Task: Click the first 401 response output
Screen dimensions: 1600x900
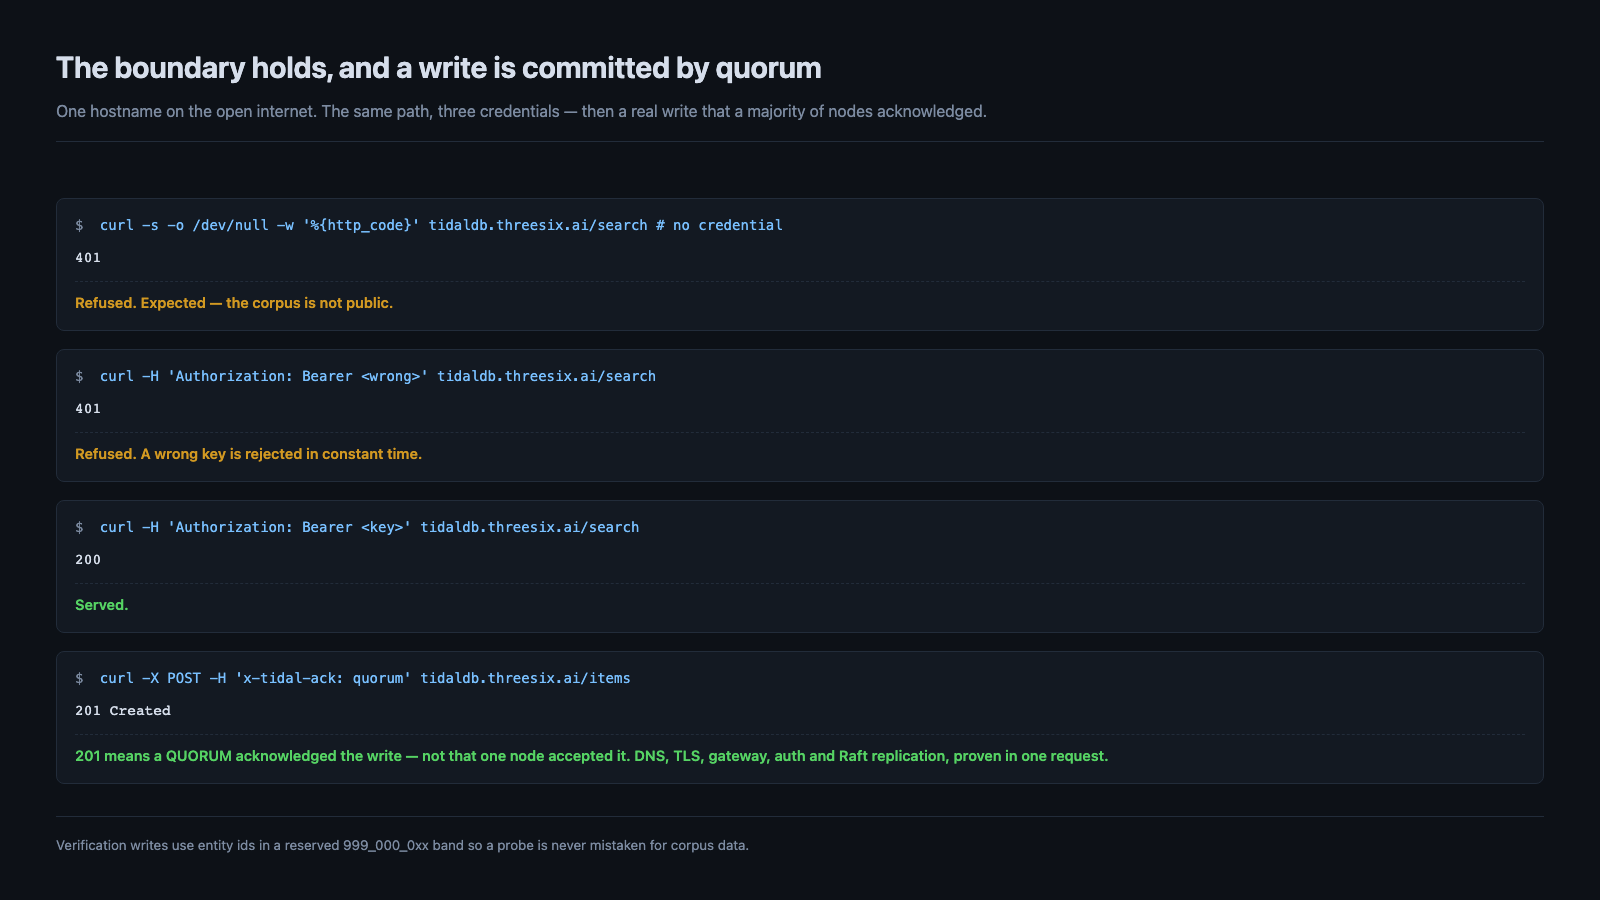Action: (x=88, y=258)
